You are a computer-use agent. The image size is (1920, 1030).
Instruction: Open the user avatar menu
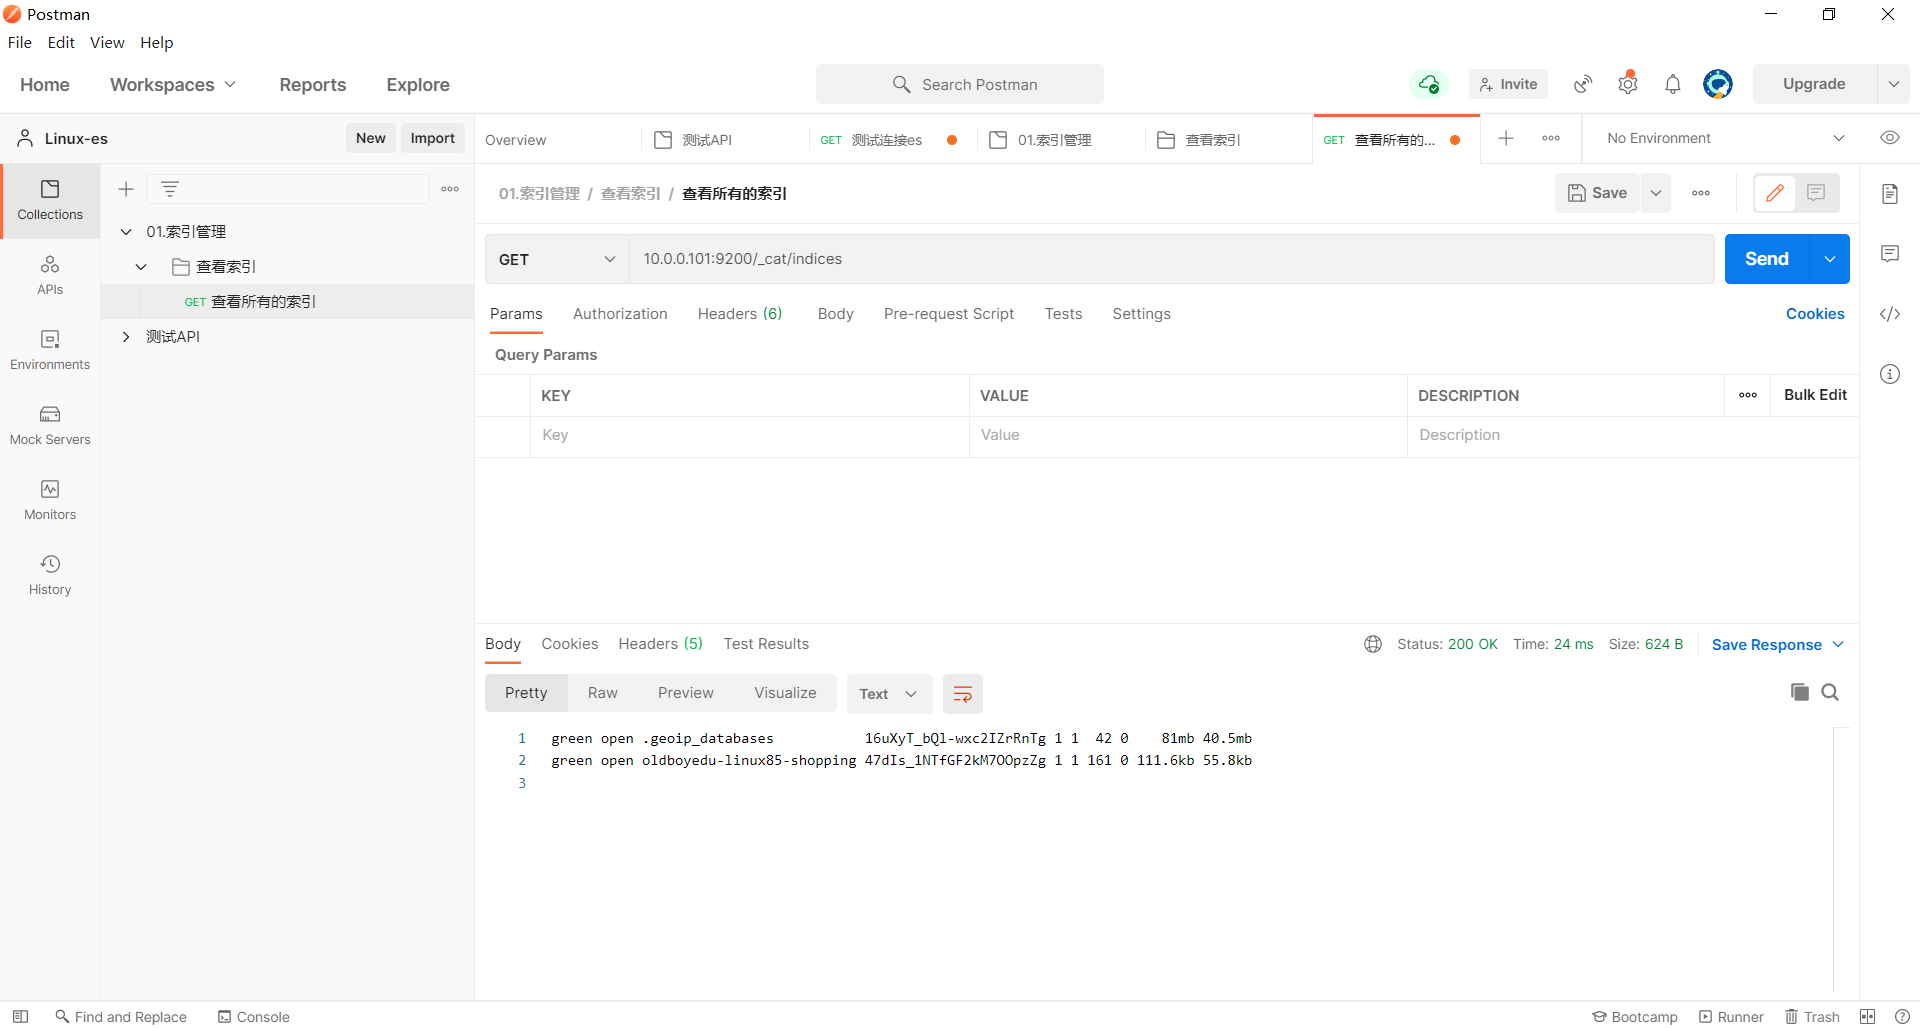1718,84
